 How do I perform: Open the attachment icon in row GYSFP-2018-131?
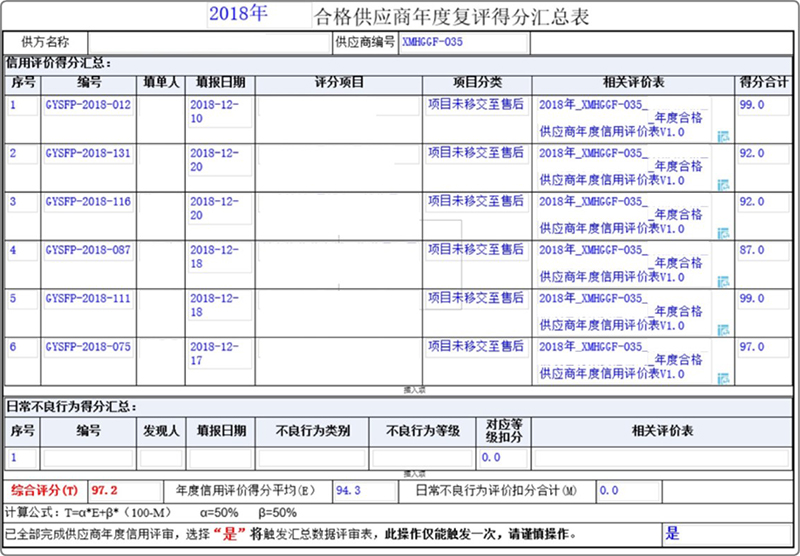tap(723, 185)
